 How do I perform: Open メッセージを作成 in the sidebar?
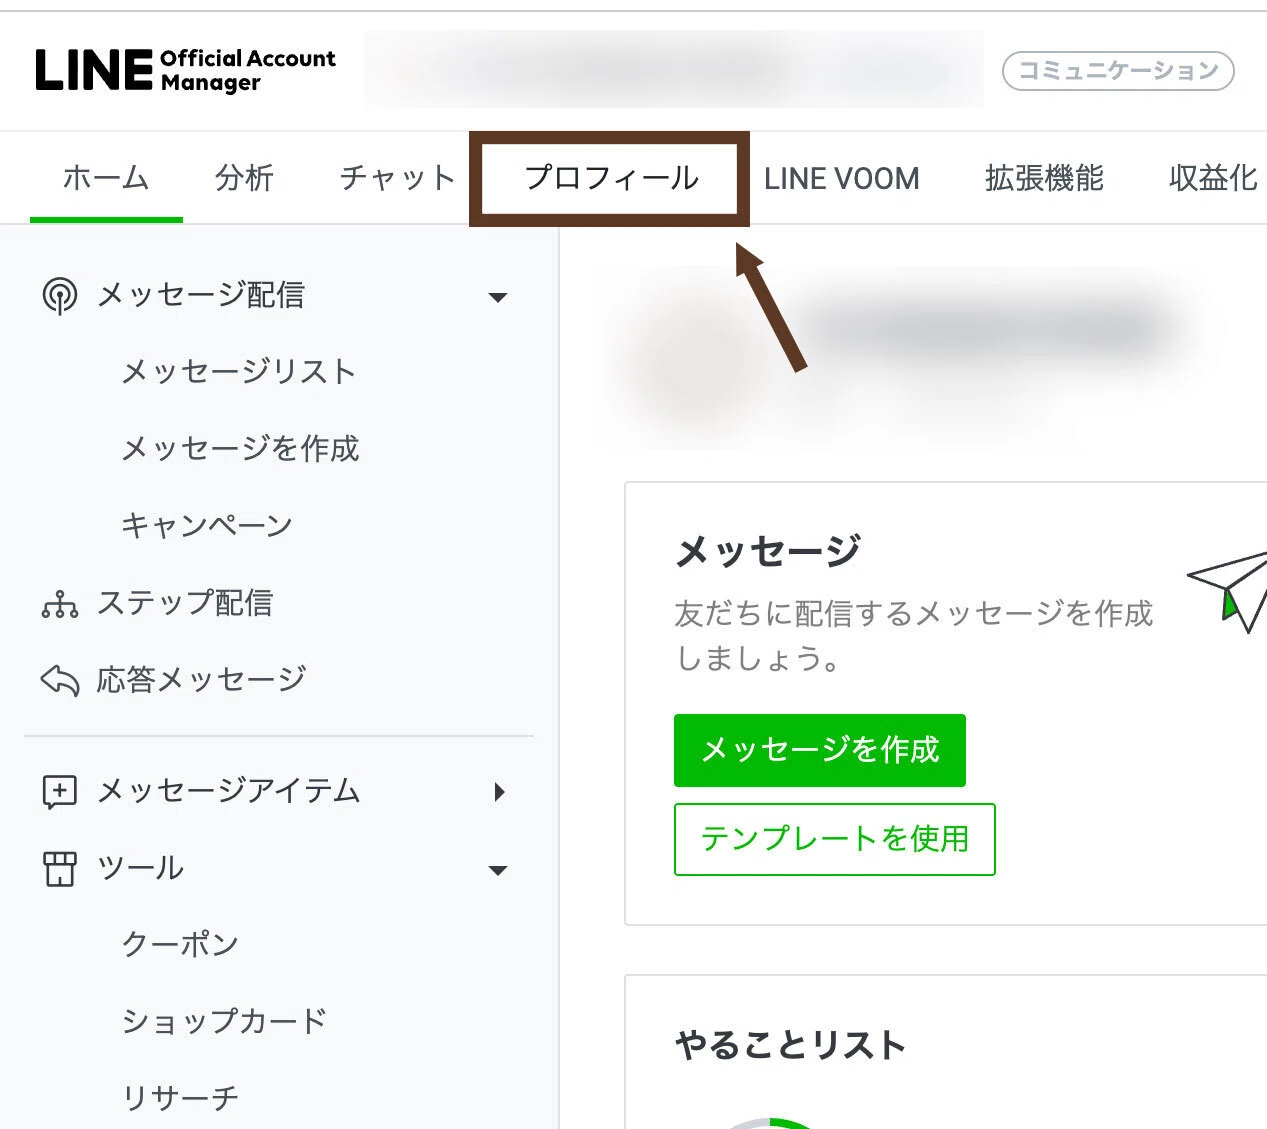[x=240, y=449]
